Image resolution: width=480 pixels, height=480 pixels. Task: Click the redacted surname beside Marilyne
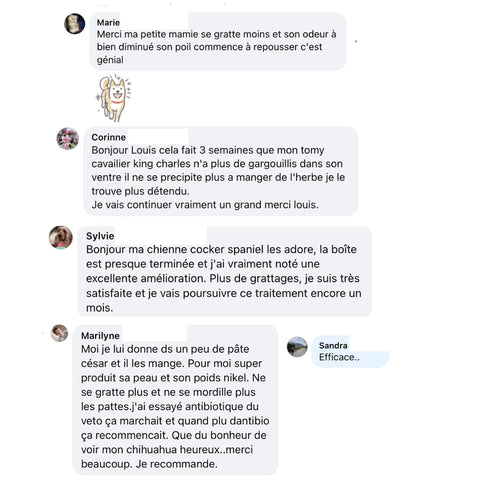pyautogui.click(x=155, y=333)
